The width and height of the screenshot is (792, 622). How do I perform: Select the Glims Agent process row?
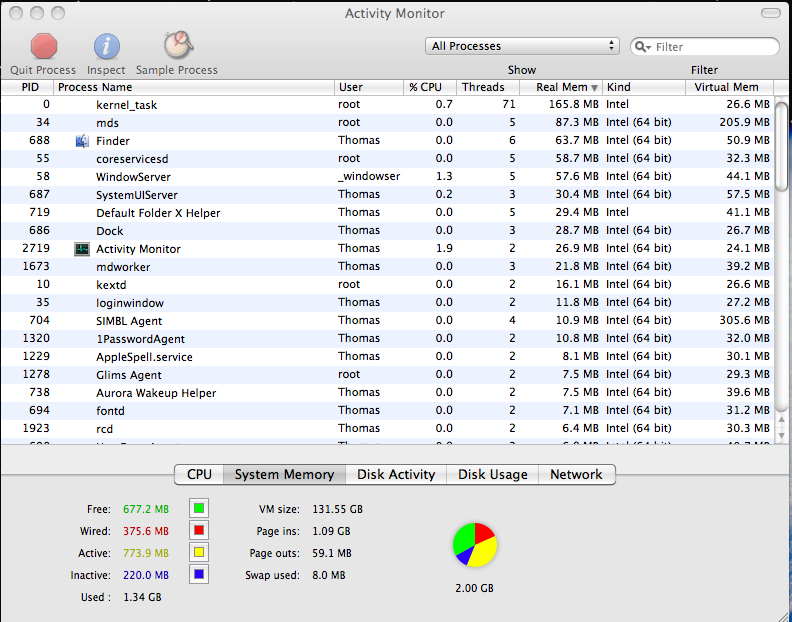(x=387, y=375)
